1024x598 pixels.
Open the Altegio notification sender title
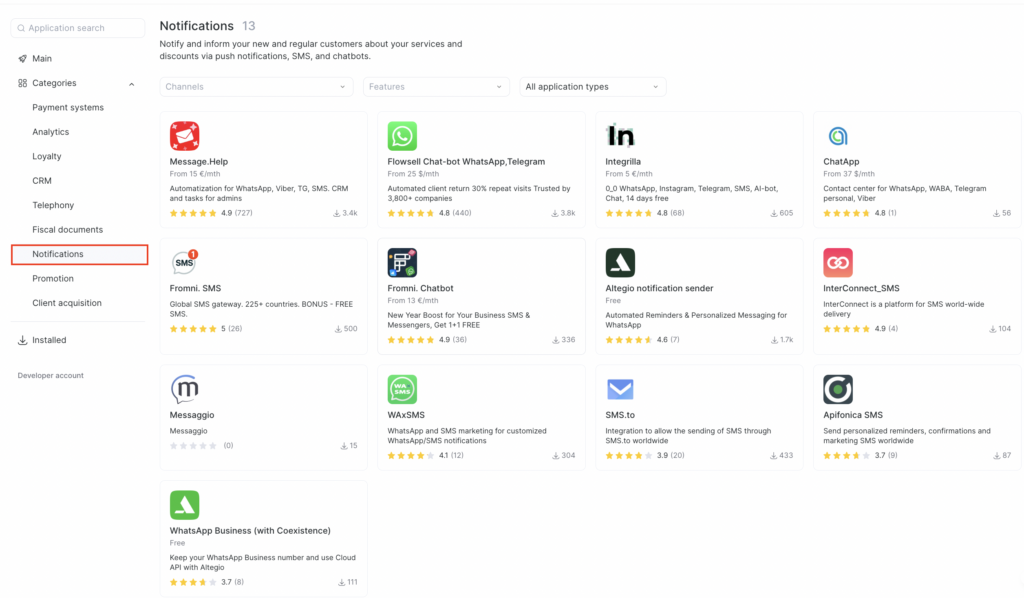[659, 288]
